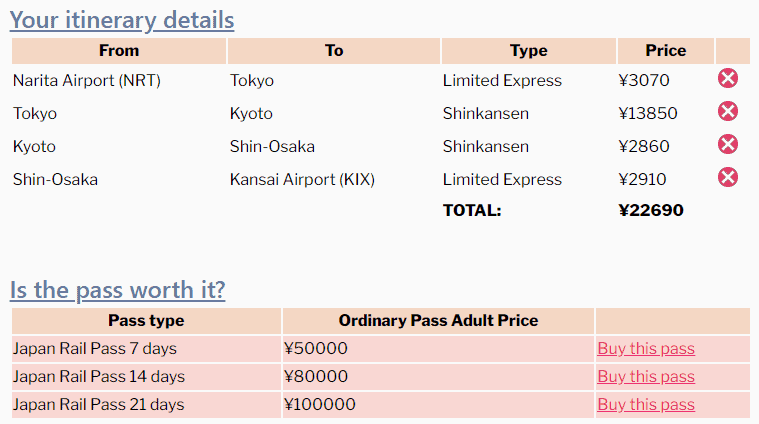Select the Kansai Airport (KIX) destination cell
The image size is (759, 424).
point(302,180)
